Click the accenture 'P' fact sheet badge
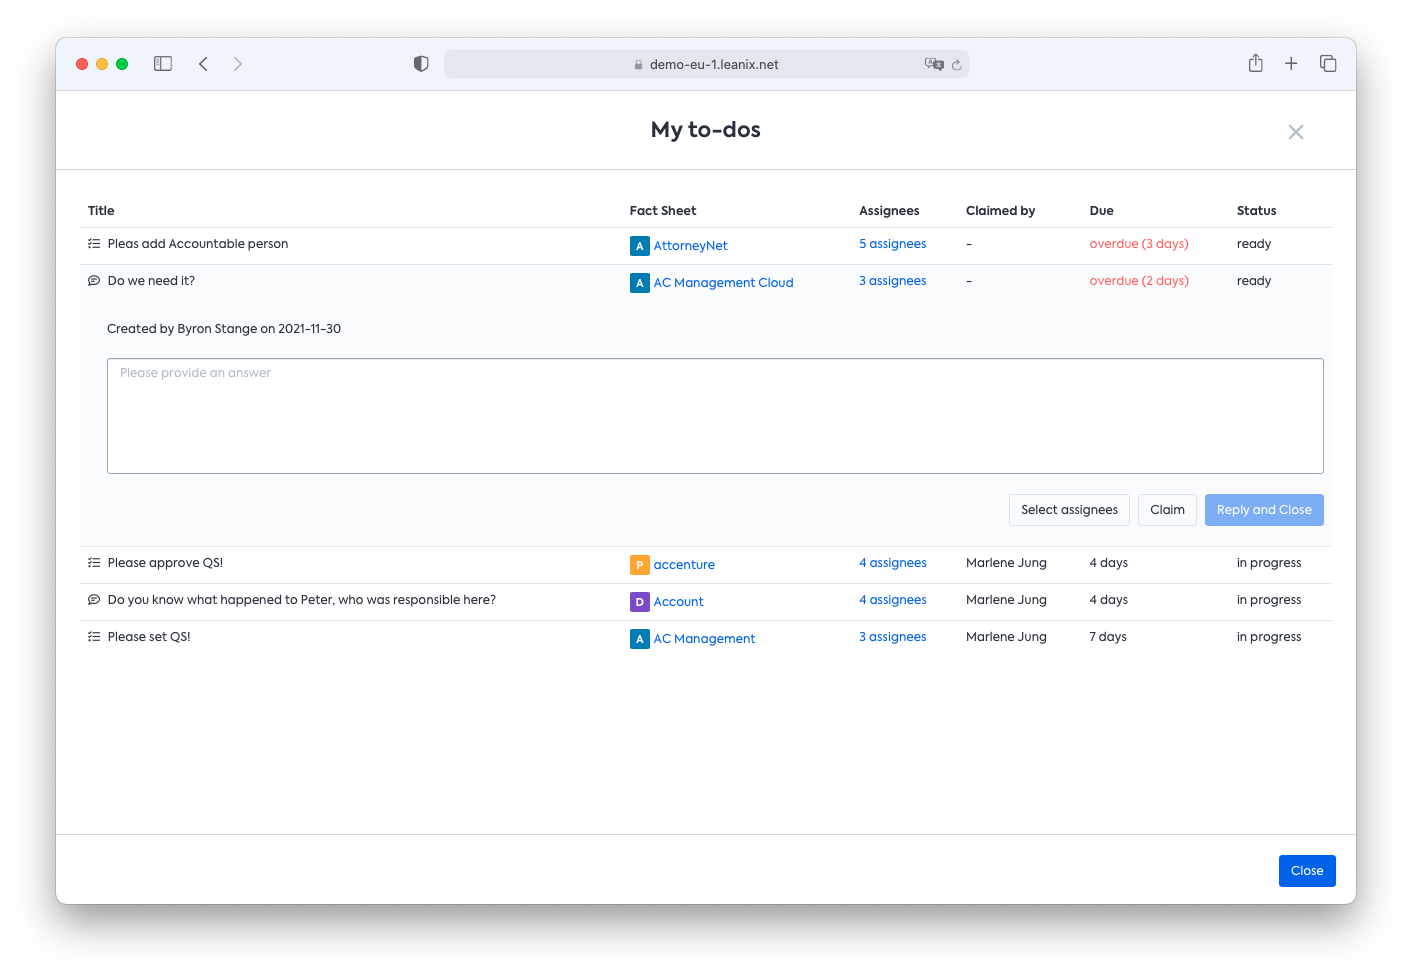 (640, 565)
